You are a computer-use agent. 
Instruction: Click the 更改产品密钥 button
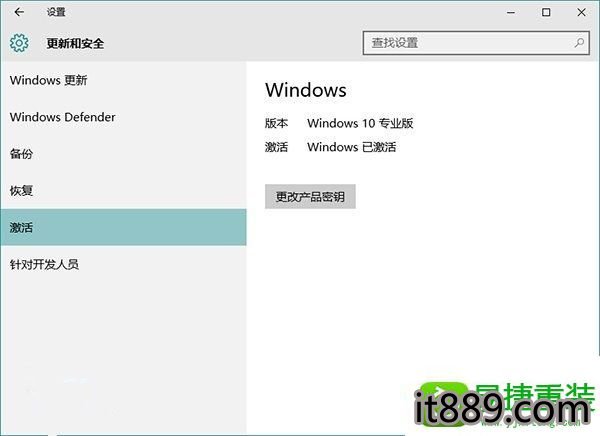click(x=310, y=197)
